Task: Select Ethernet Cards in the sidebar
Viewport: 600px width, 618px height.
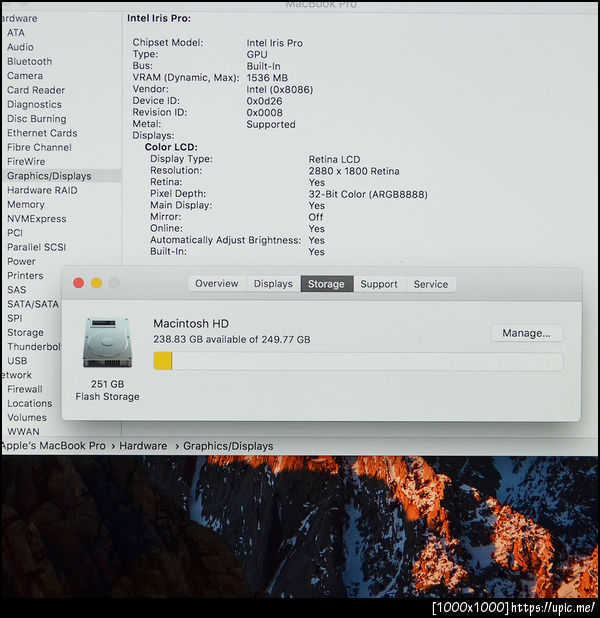Action: 42,133
